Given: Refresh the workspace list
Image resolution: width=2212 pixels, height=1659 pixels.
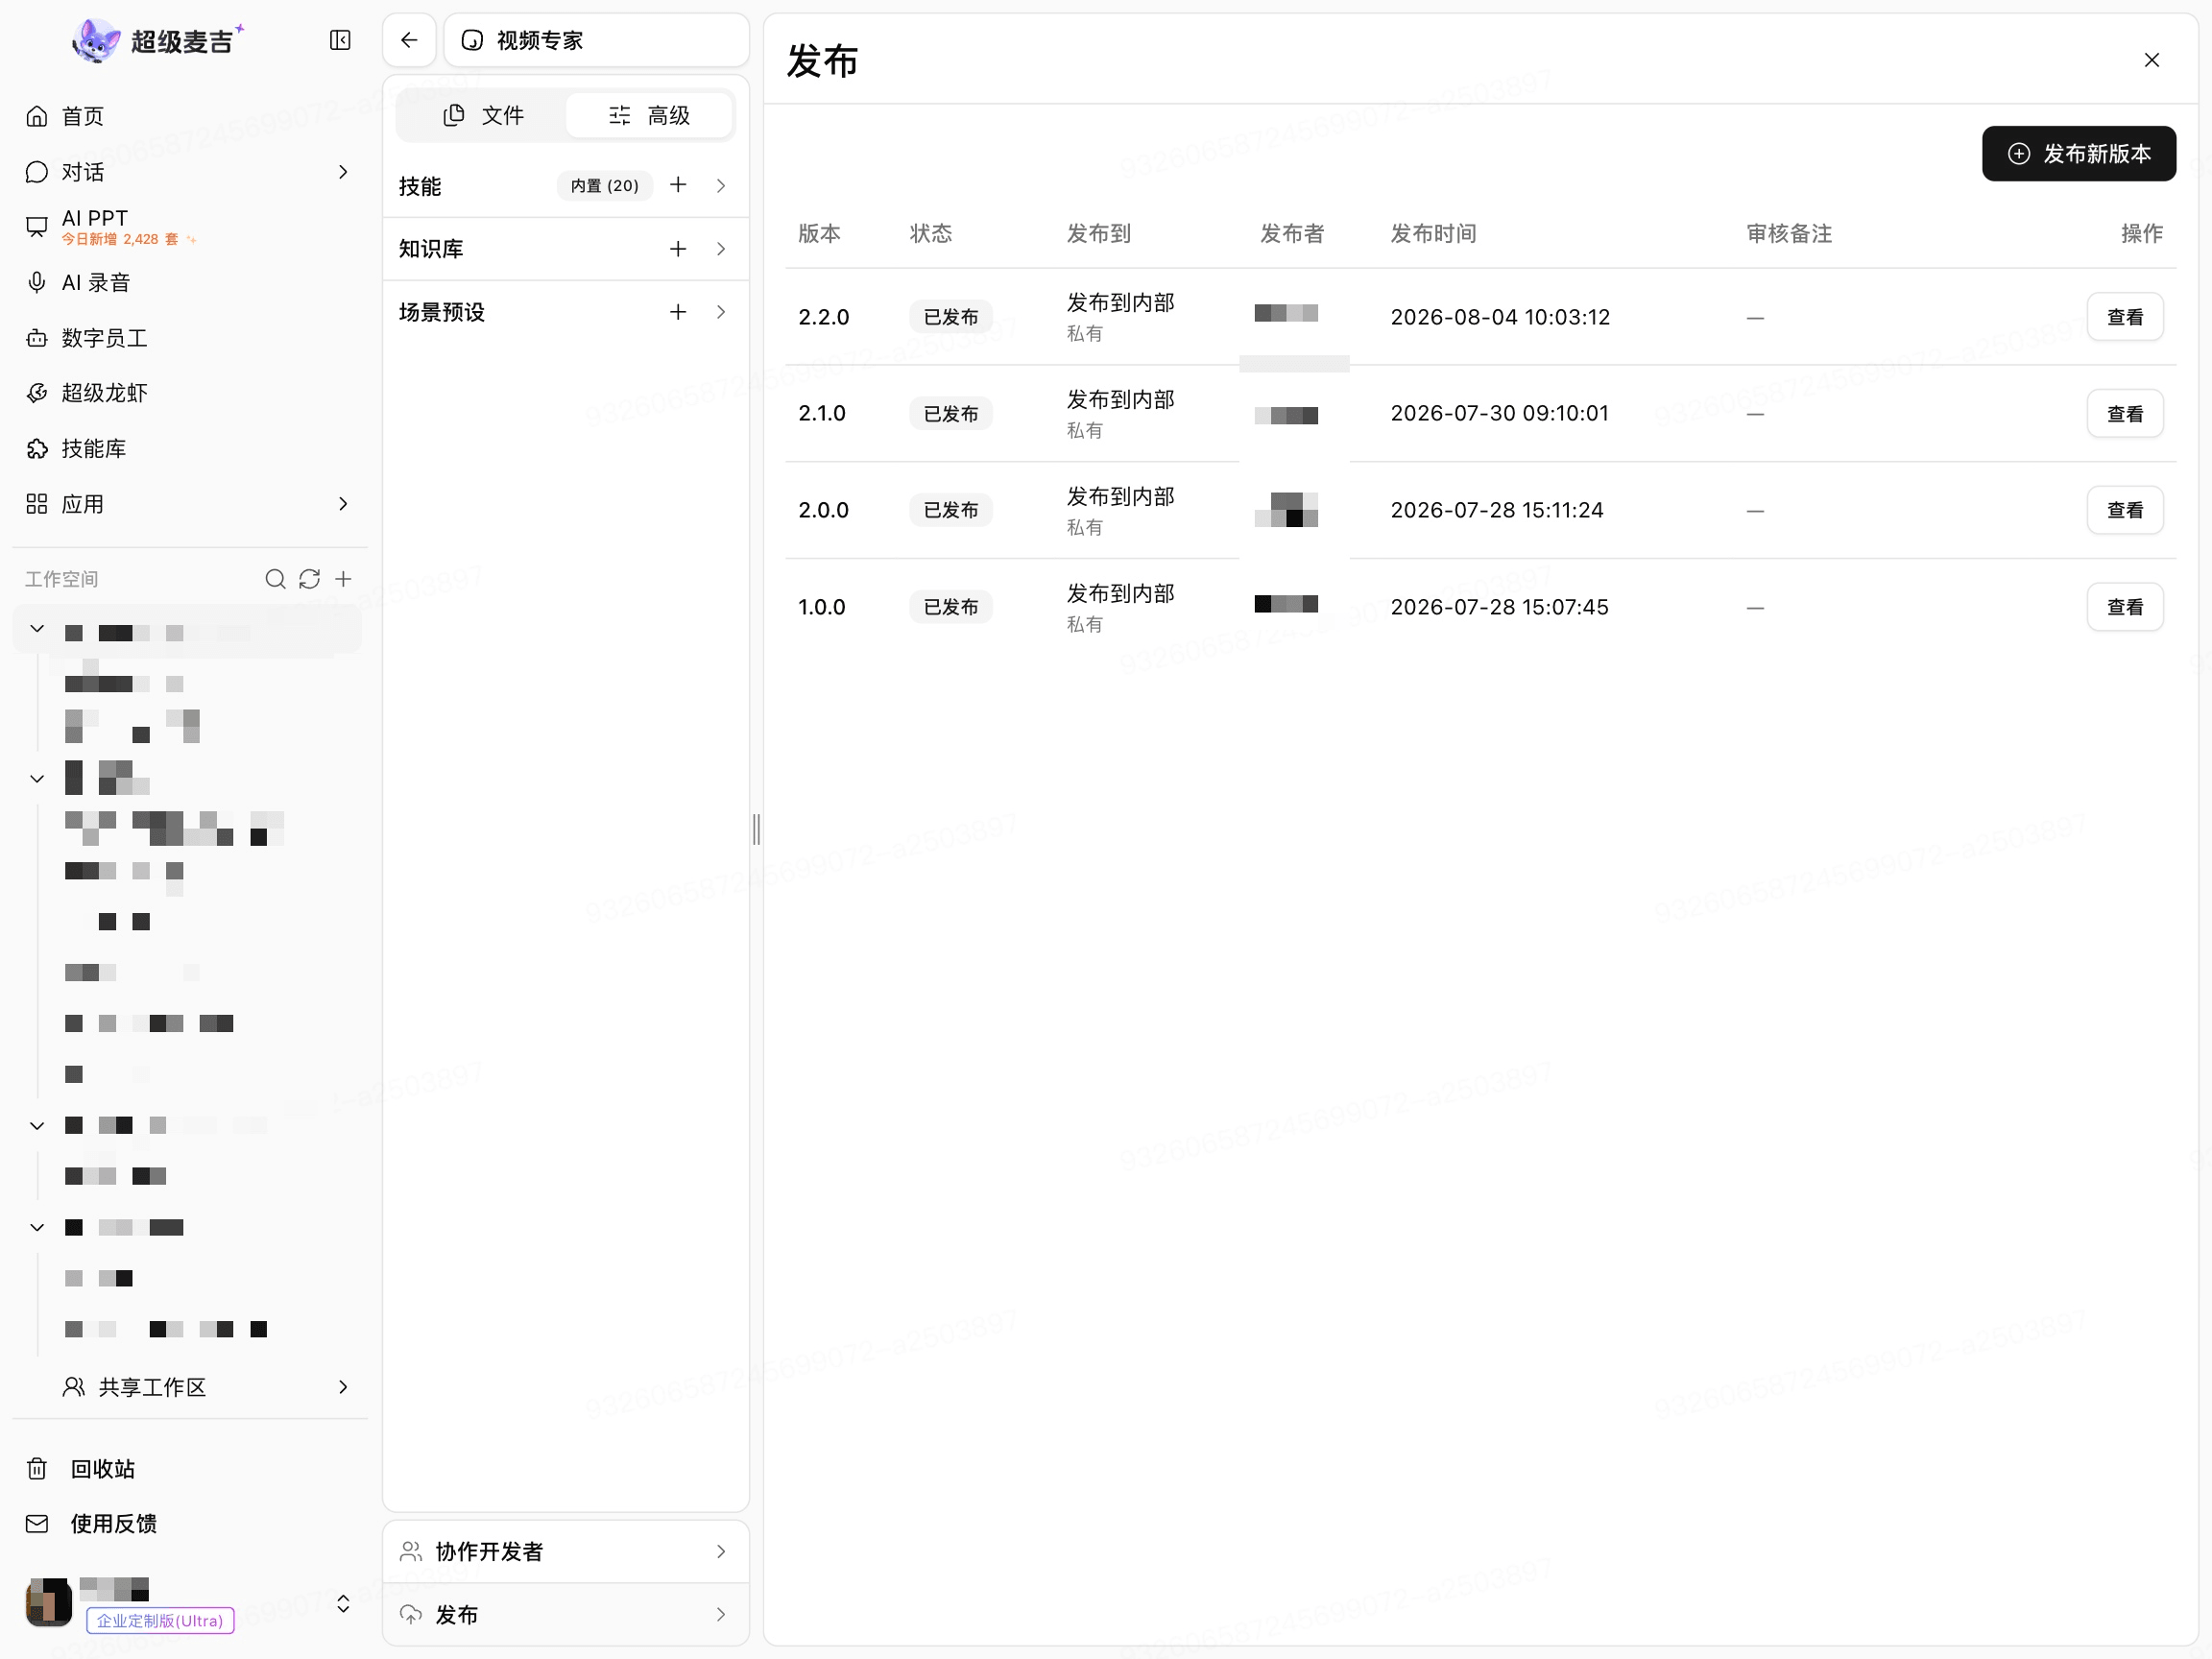Looking at the screenshot, I should 309,579.
